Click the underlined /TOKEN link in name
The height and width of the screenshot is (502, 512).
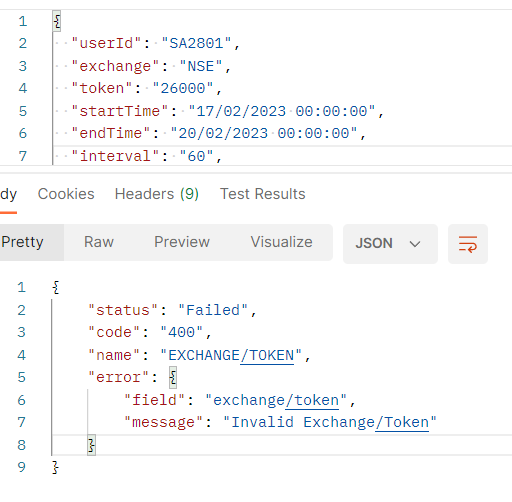(x=267, y=355)
